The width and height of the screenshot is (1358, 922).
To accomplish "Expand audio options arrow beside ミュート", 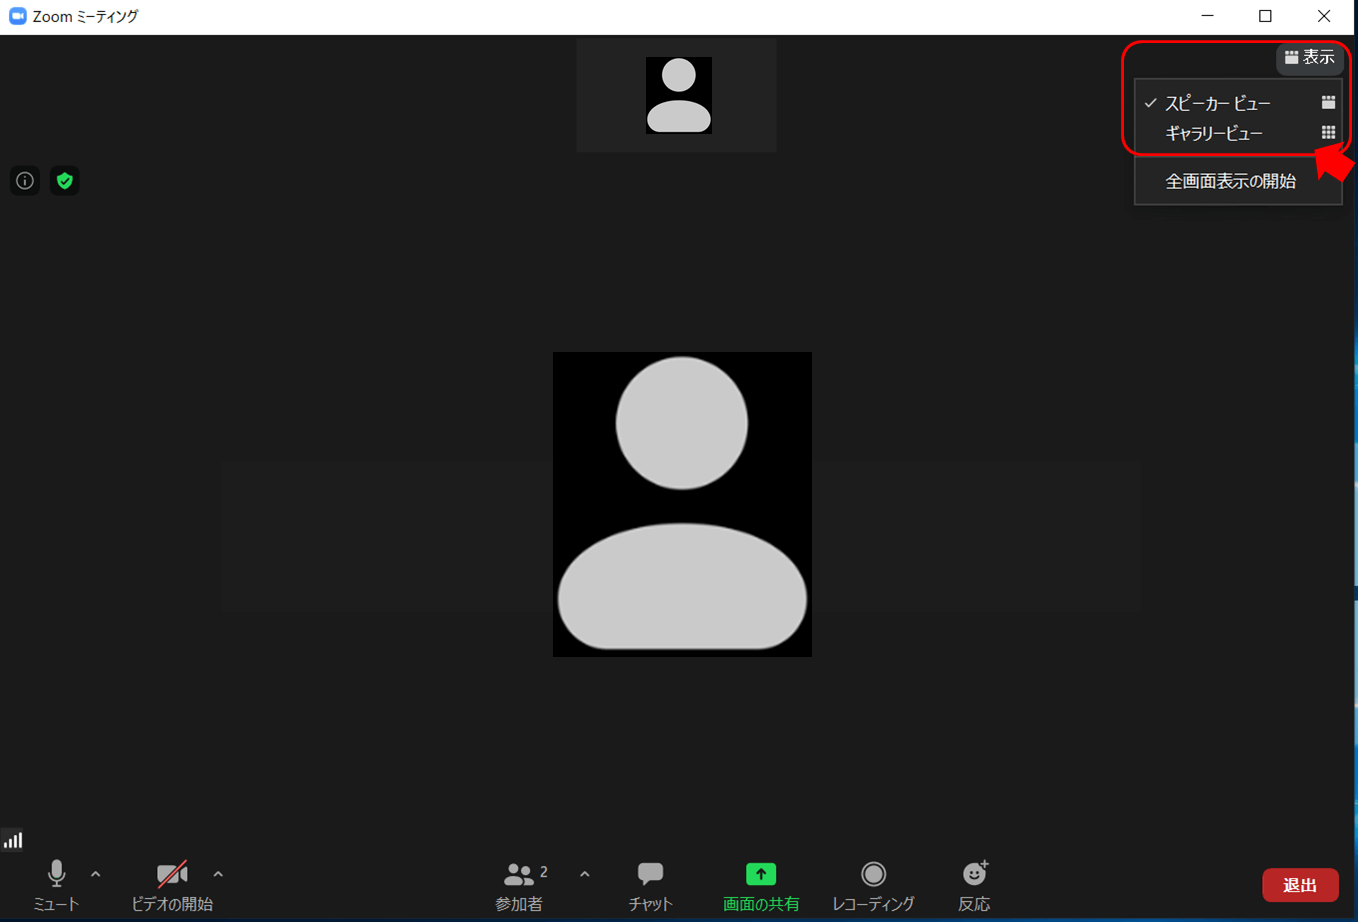I will tap(96, 875).
